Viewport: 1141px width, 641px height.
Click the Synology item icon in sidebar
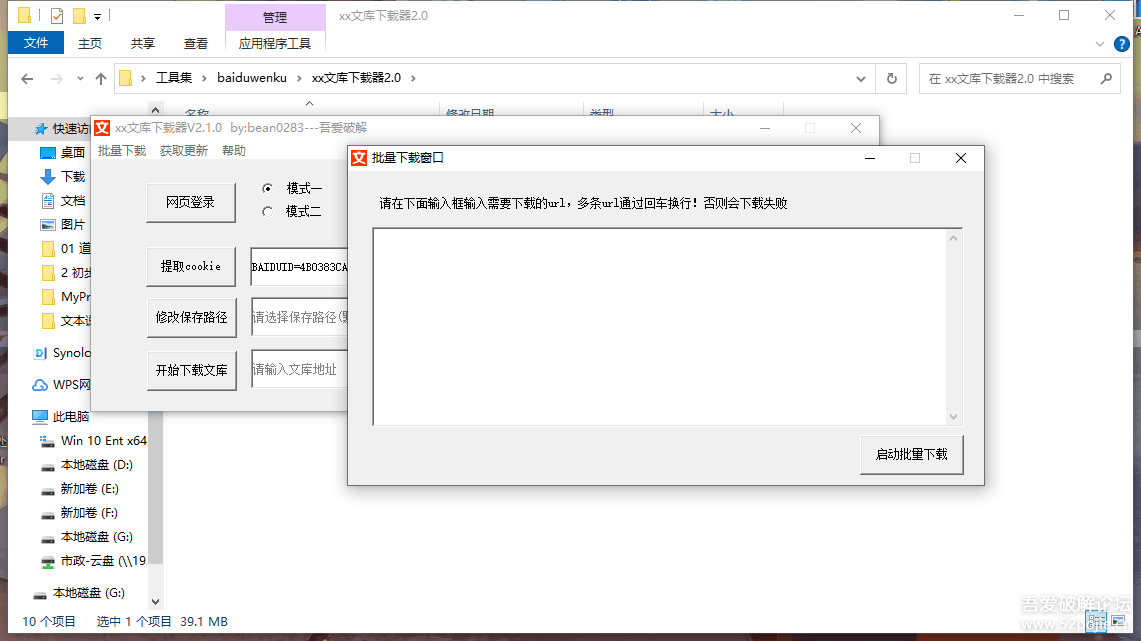[40, 353]
